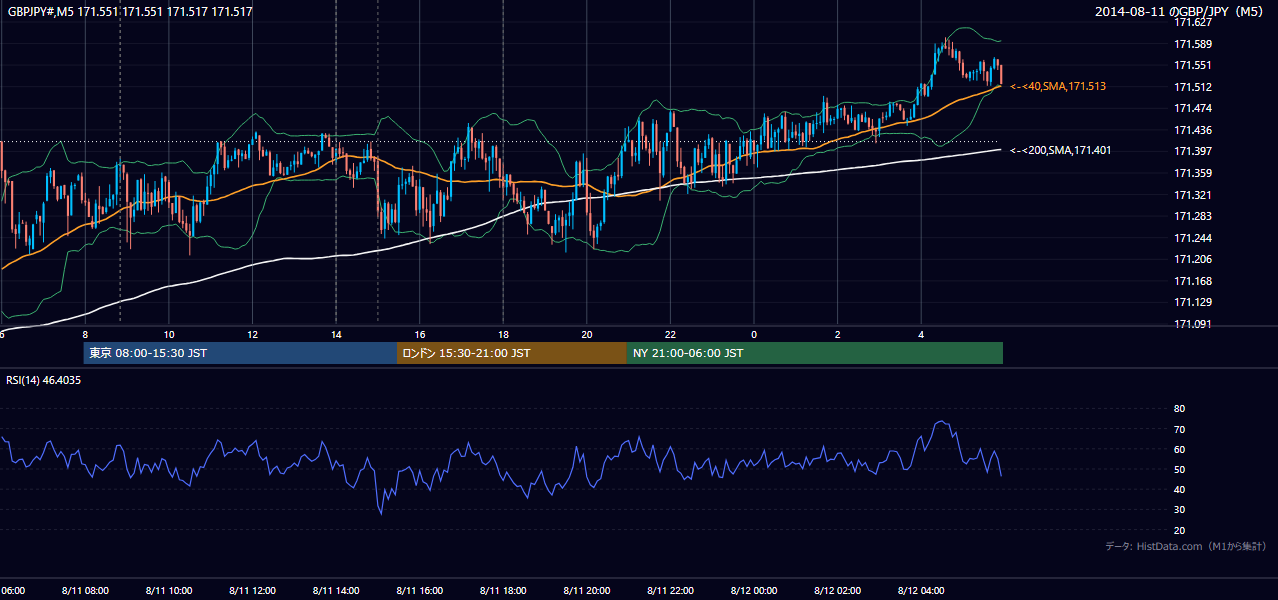Click price axis label 171.474
The image size is (1278, 600).
[x=1192, y=108]
